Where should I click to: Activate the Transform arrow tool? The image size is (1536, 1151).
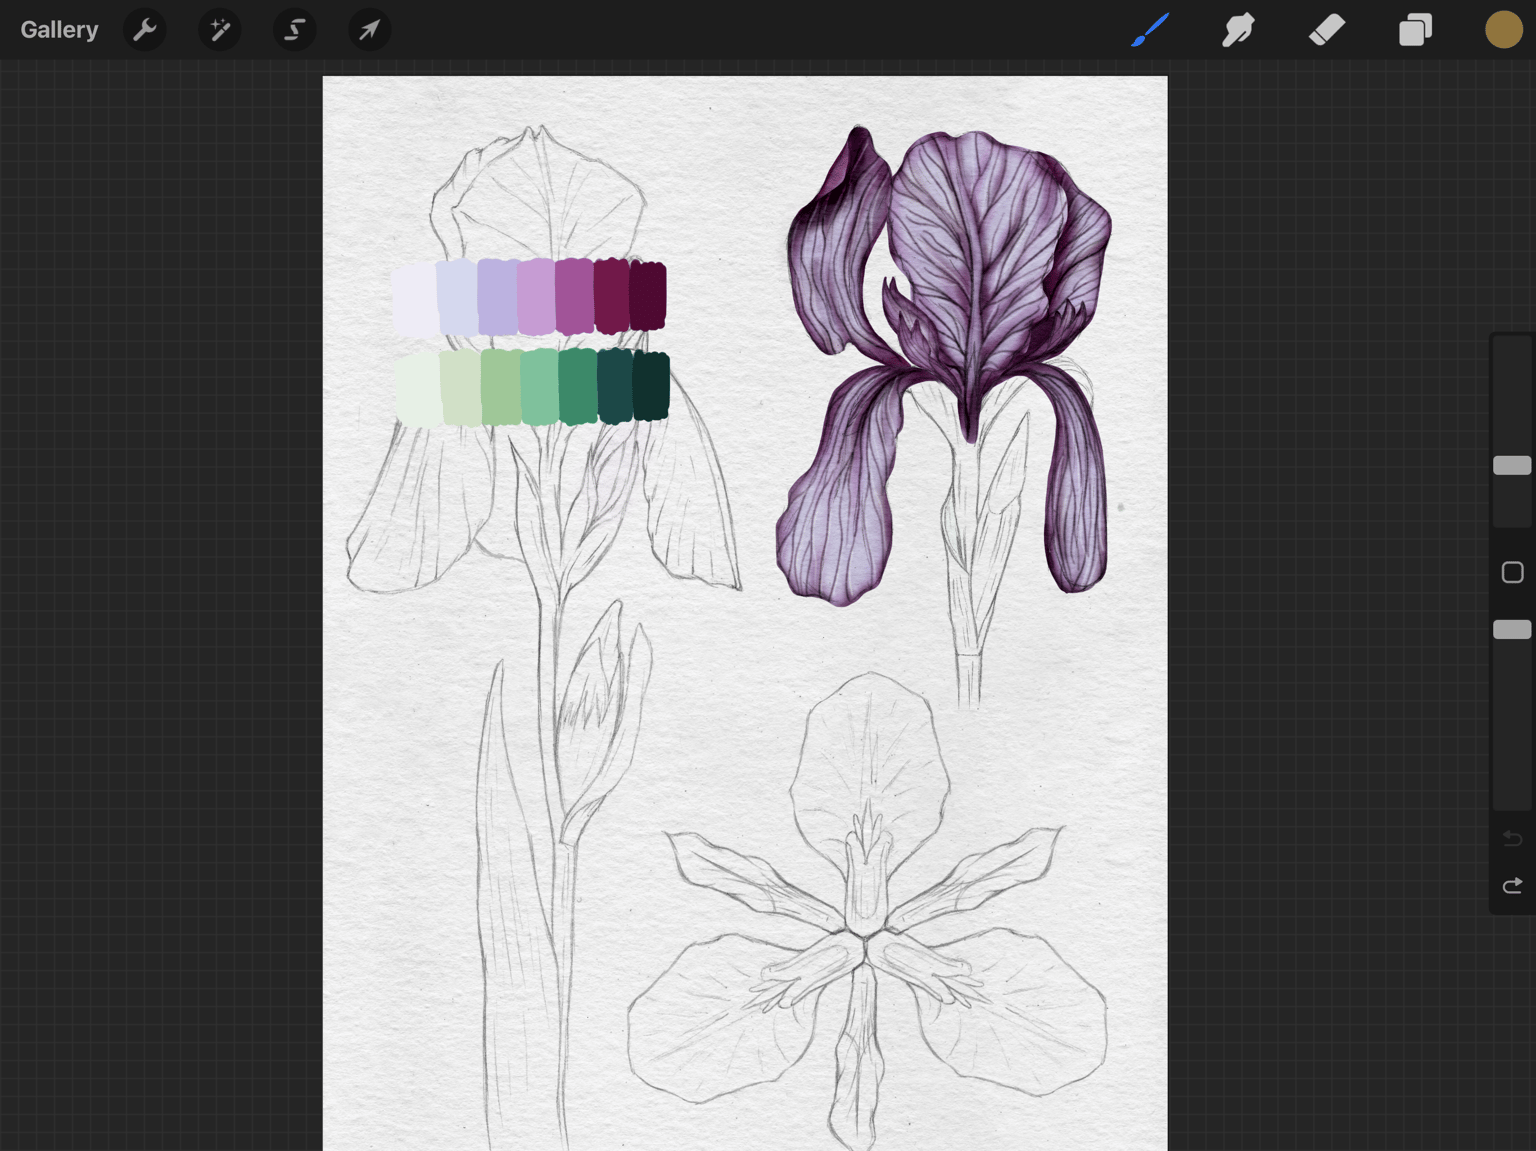(370, 30)
